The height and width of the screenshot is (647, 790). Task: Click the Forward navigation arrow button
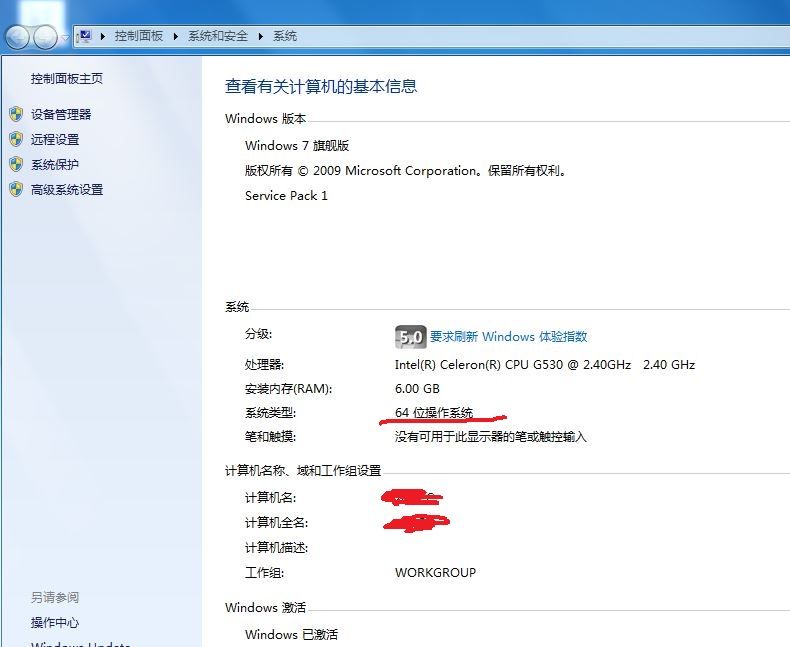pyautogui.click(x=45, y=37)
